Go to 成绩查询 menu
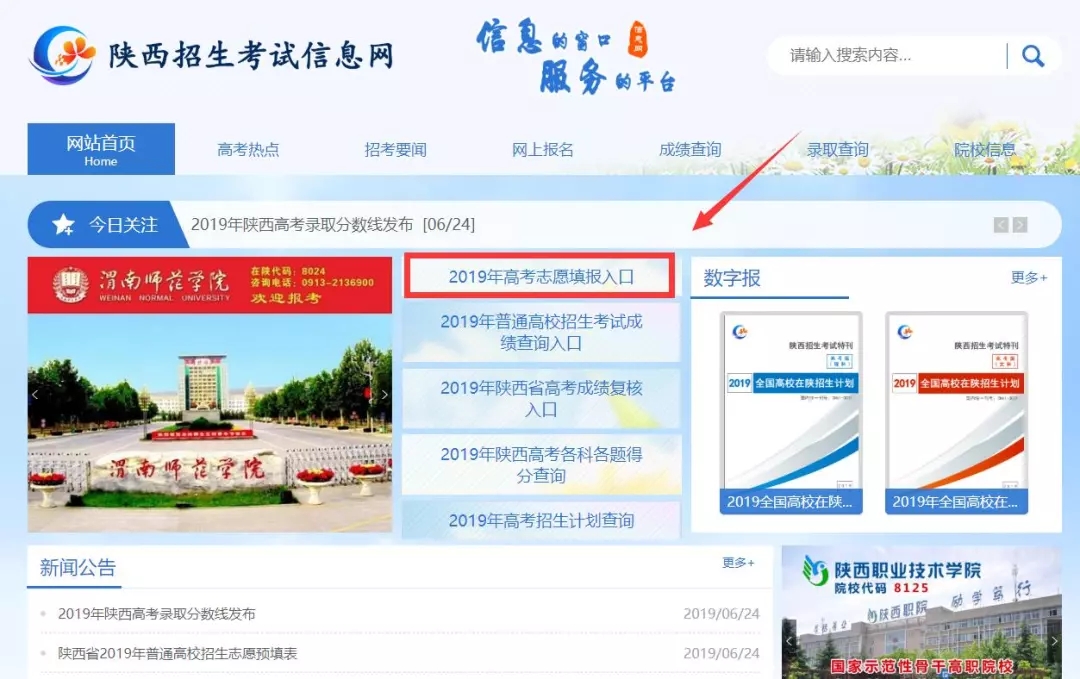The width and height of the screenshot is (1080, 679). (690, 150)
